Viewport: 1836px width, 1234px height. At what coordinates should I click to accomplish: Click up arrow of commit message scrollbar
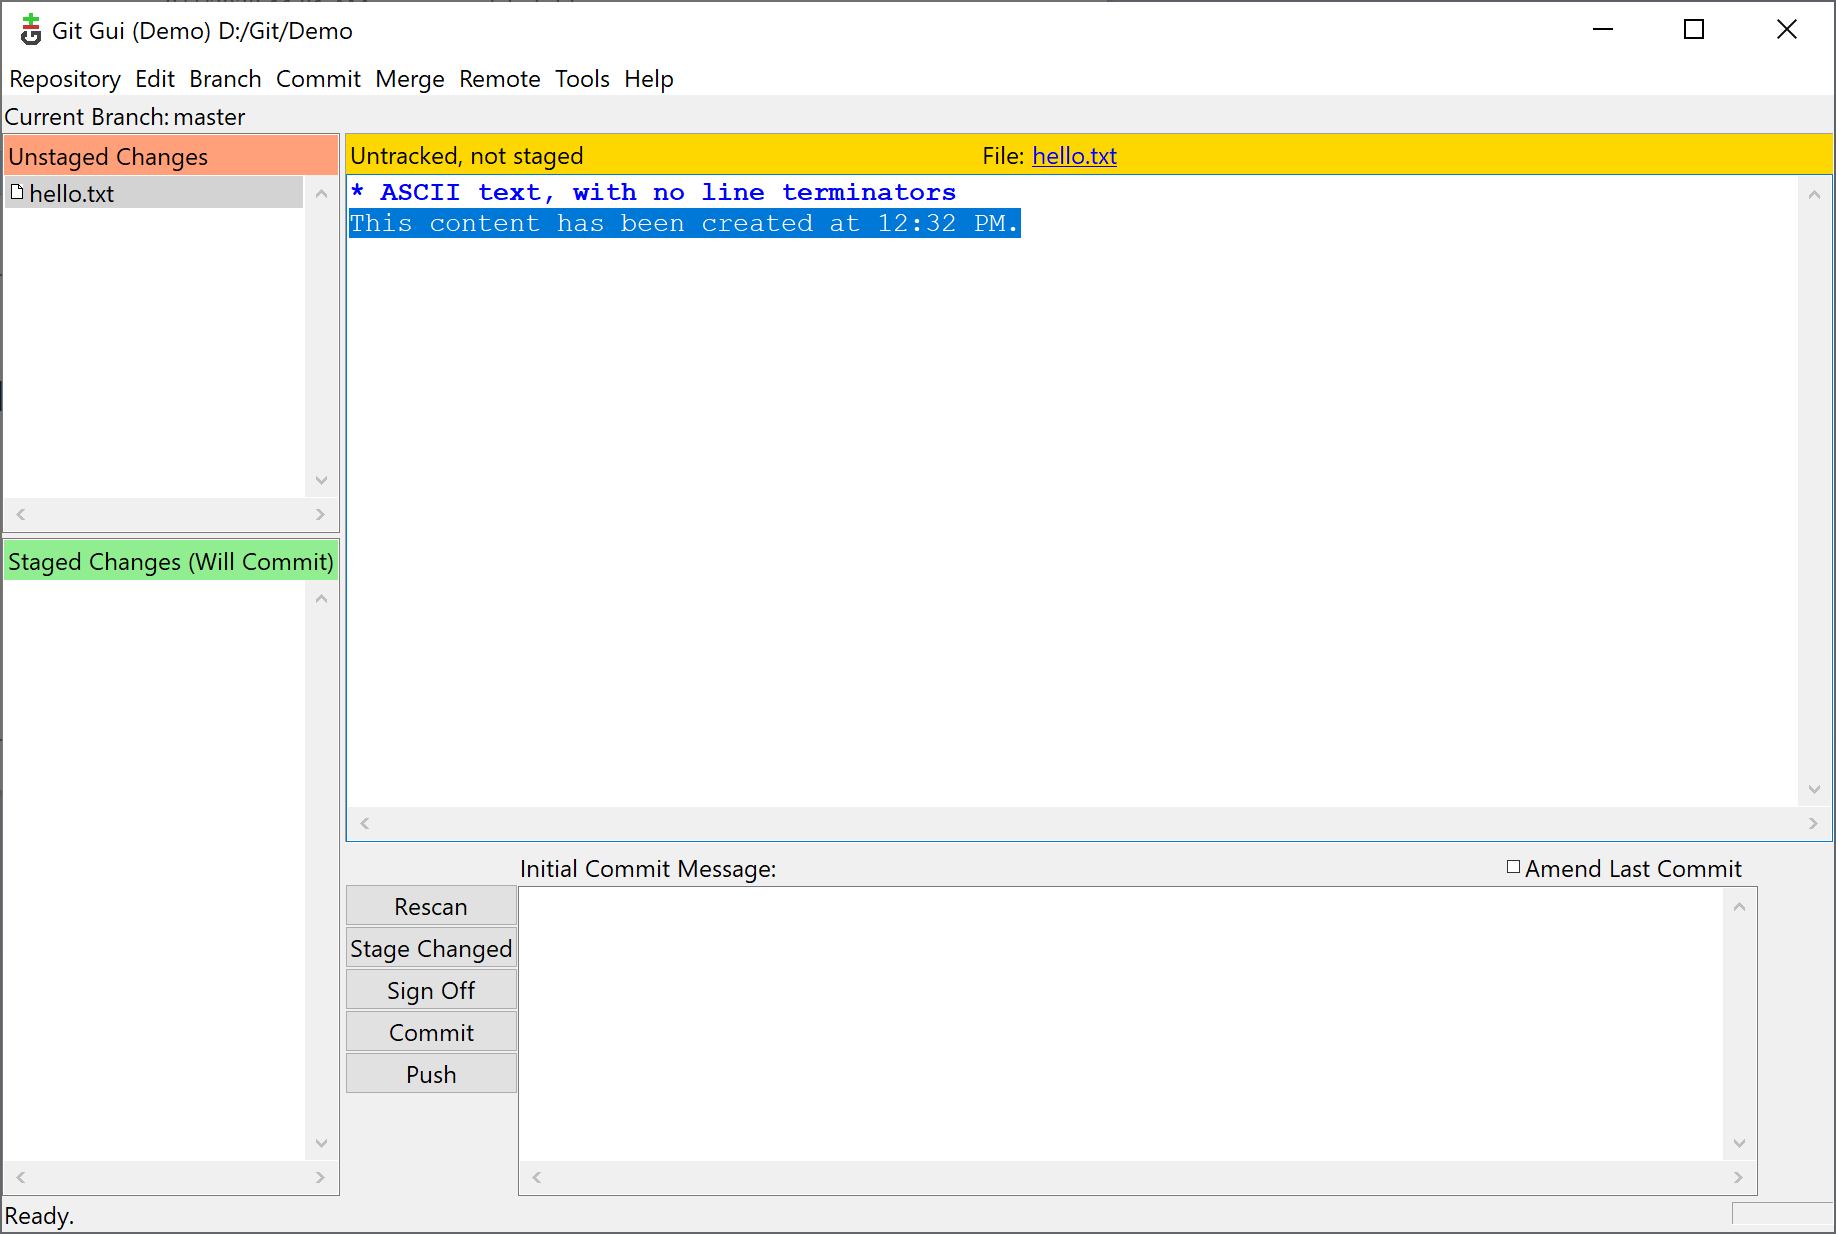click(x=1739, y=906)
